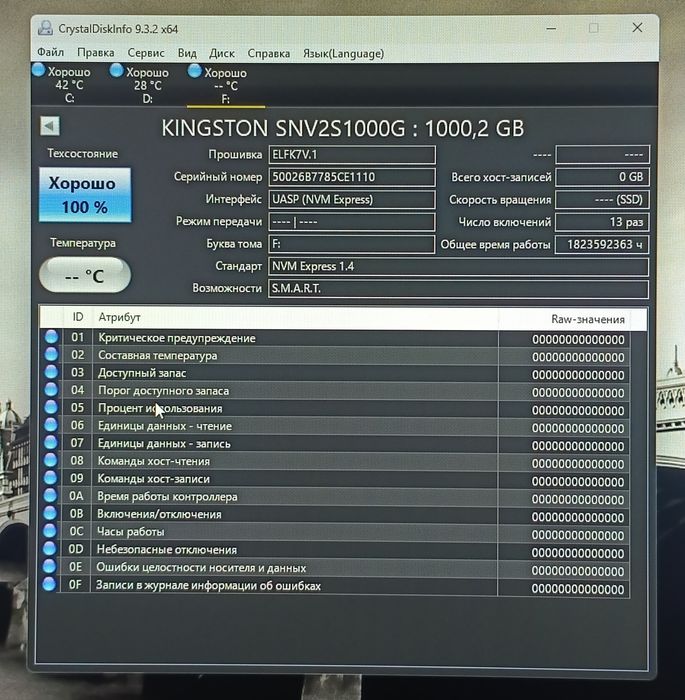Open the Вид menu

[x=187, y=53]
